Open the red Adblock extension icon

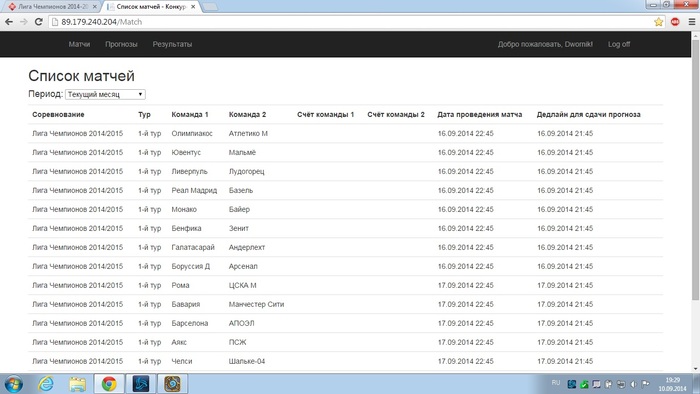(x=675, y=21)
